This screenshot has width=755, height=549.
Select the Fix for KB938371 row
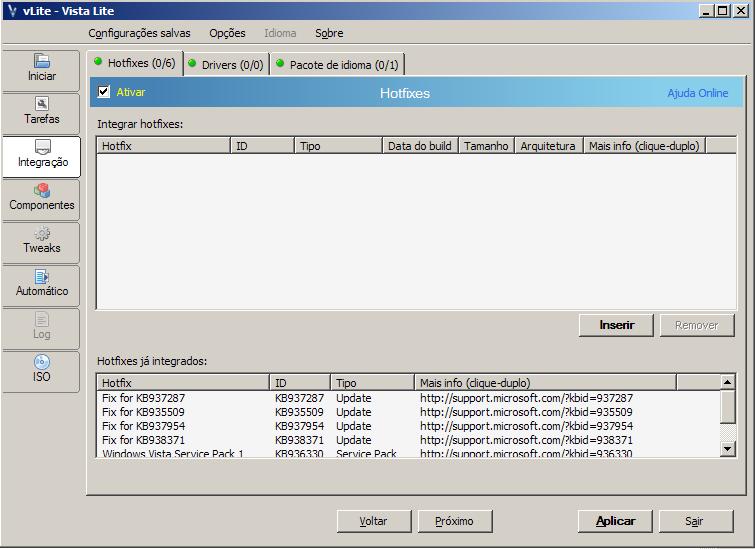[x=408, y=440]
